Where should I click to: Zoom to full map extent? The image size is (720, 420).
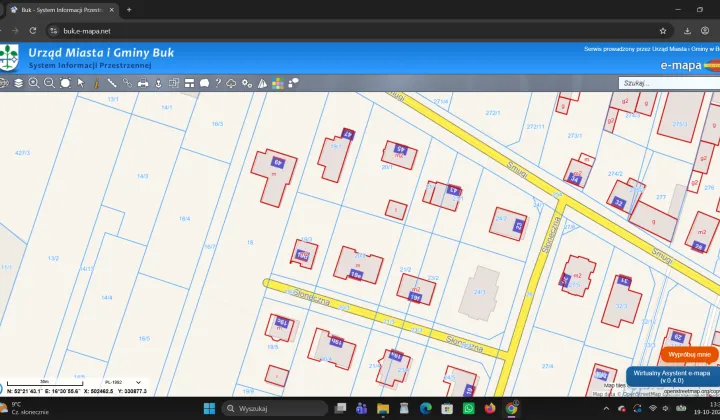click(x=65, y=83)
